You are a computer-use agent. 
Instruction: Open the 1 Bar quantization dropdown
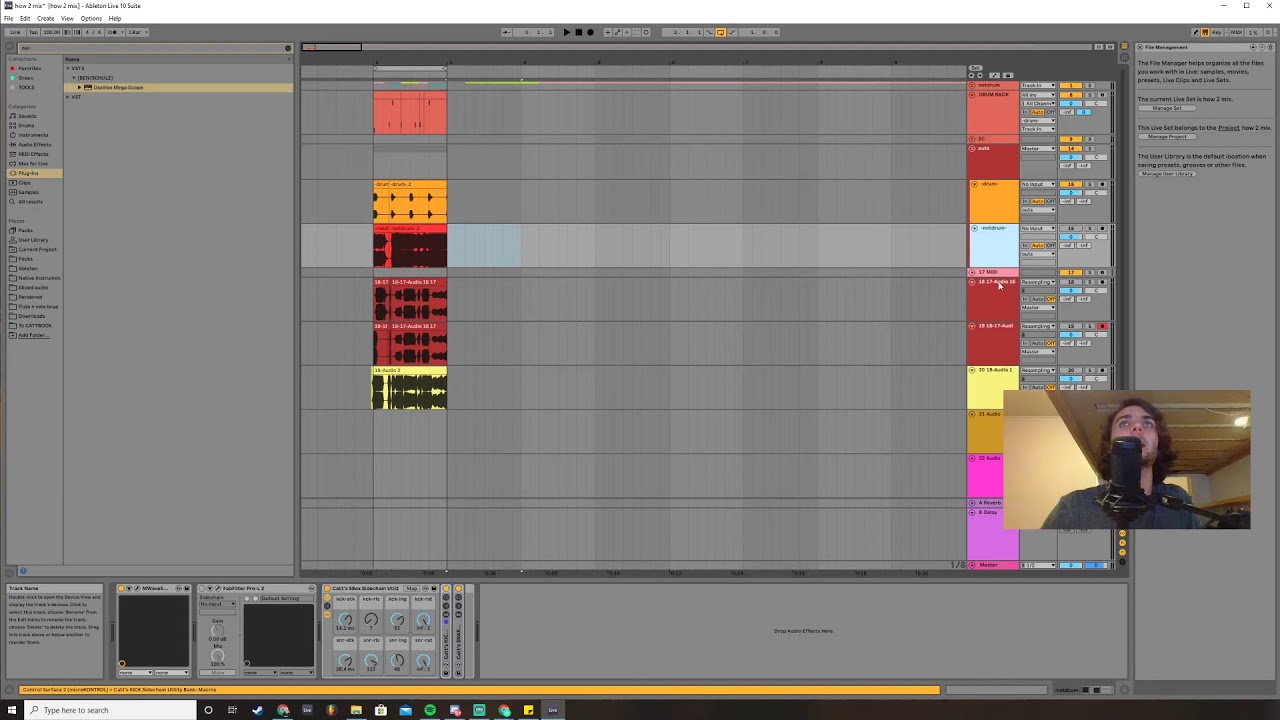pyautogui.click(x=138, y=32)
